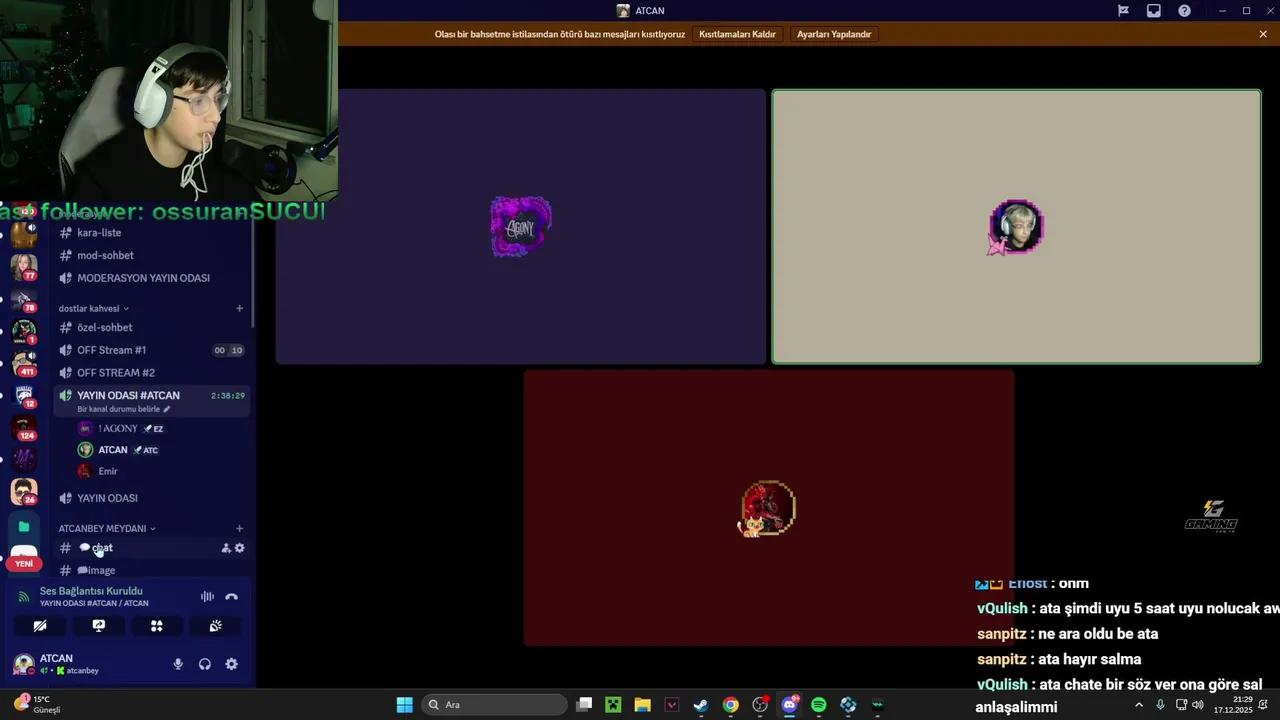Viewport: 1280px width, 720px height.
Task: Toggle noise suppression waveform icon
Action: coord(207,597)
